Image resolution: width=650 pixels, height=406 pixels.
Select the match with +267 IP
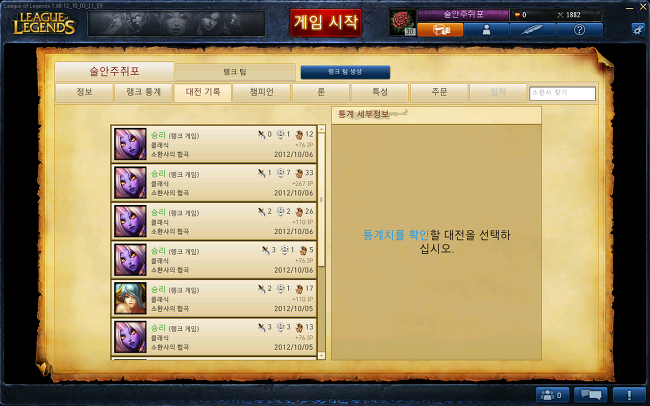click(214, 182)
